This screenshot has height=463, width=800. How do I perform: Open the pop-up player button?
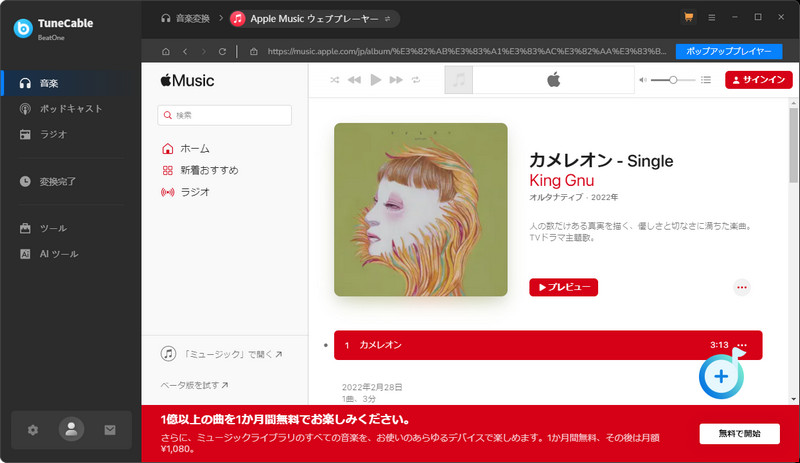(x=729, y=52)
